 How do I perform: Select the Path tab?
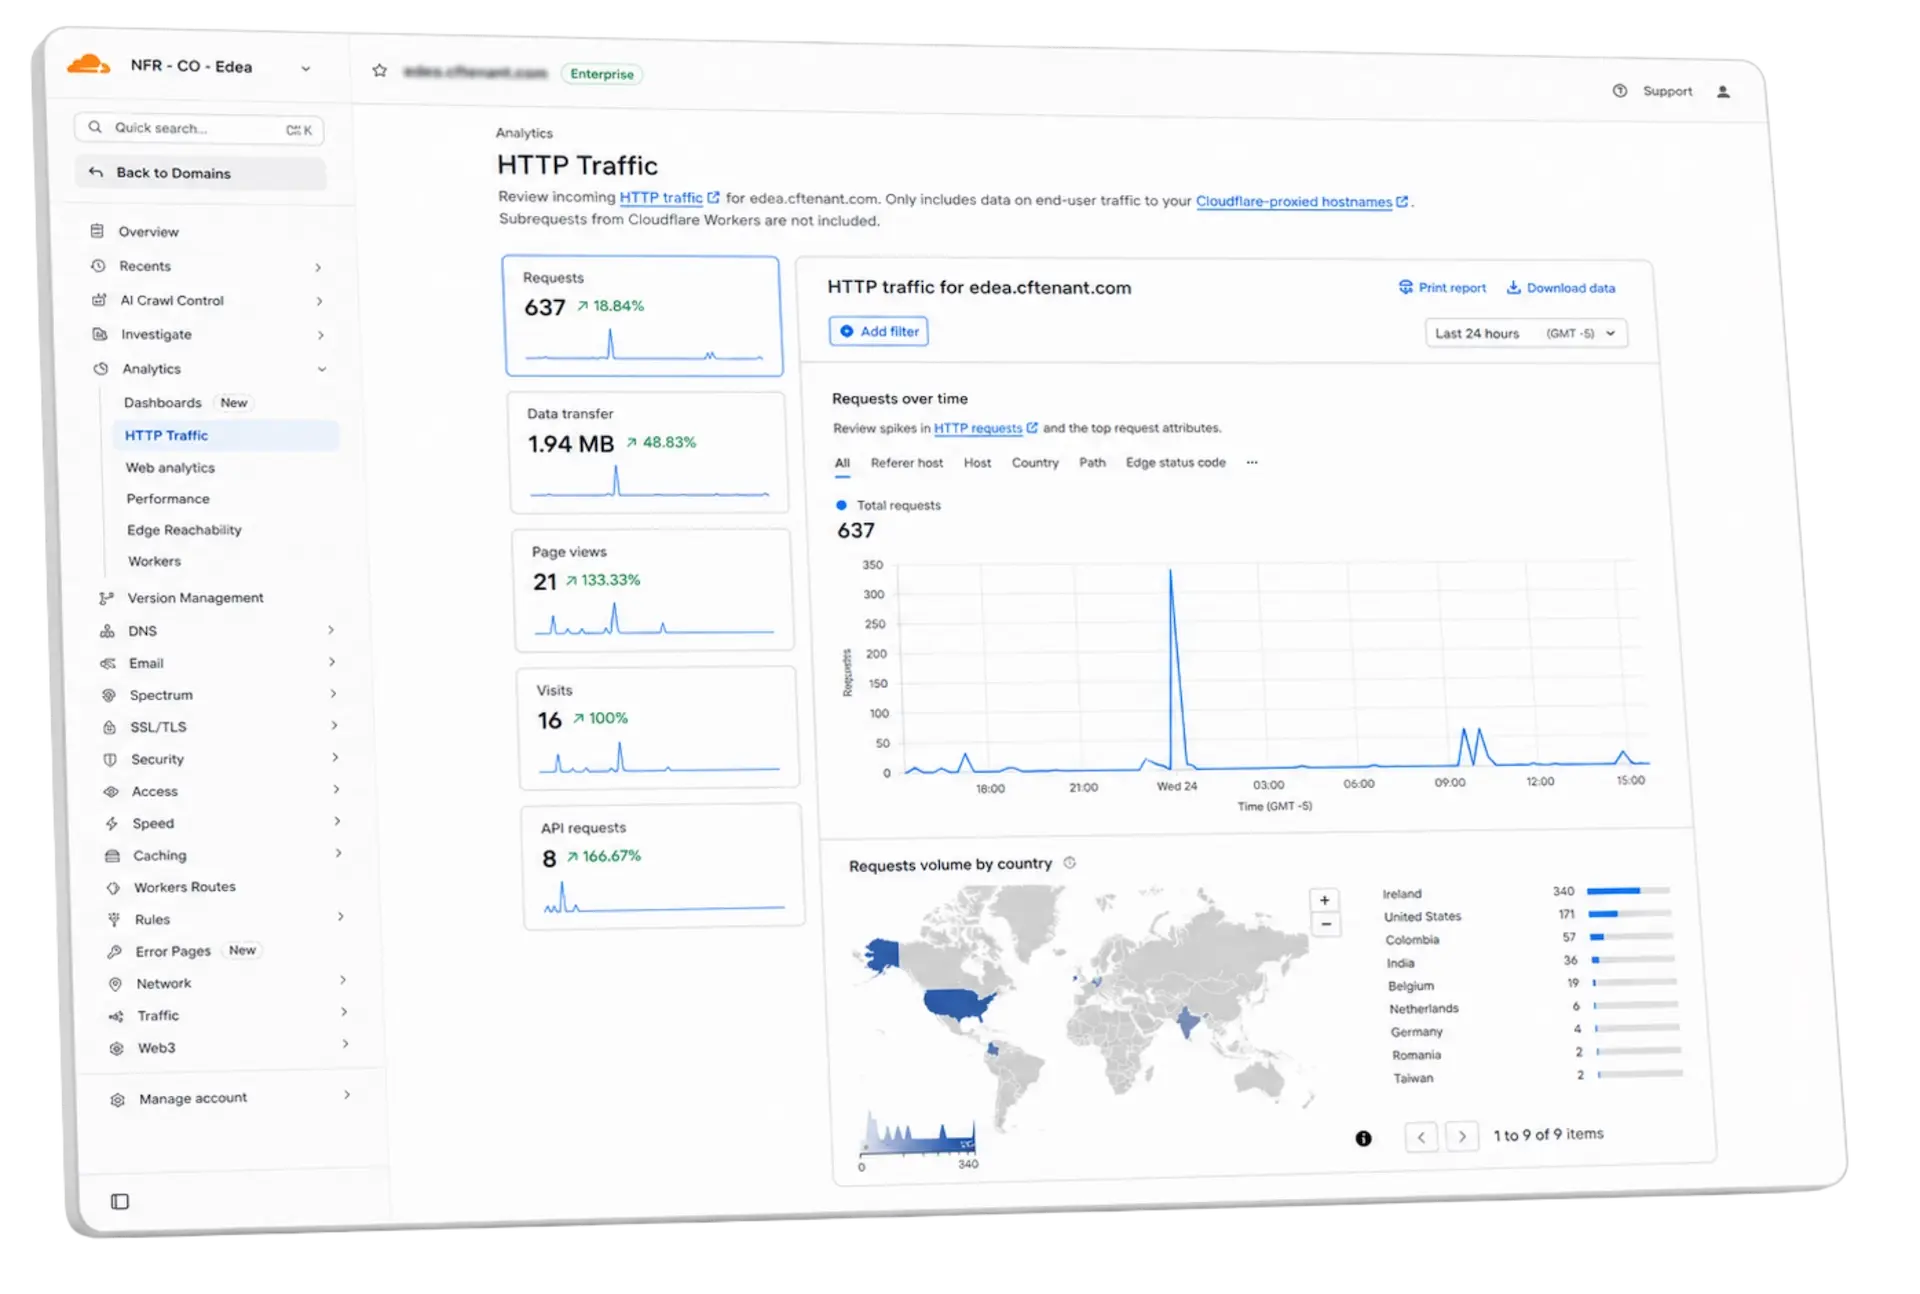click(1092, 463)
